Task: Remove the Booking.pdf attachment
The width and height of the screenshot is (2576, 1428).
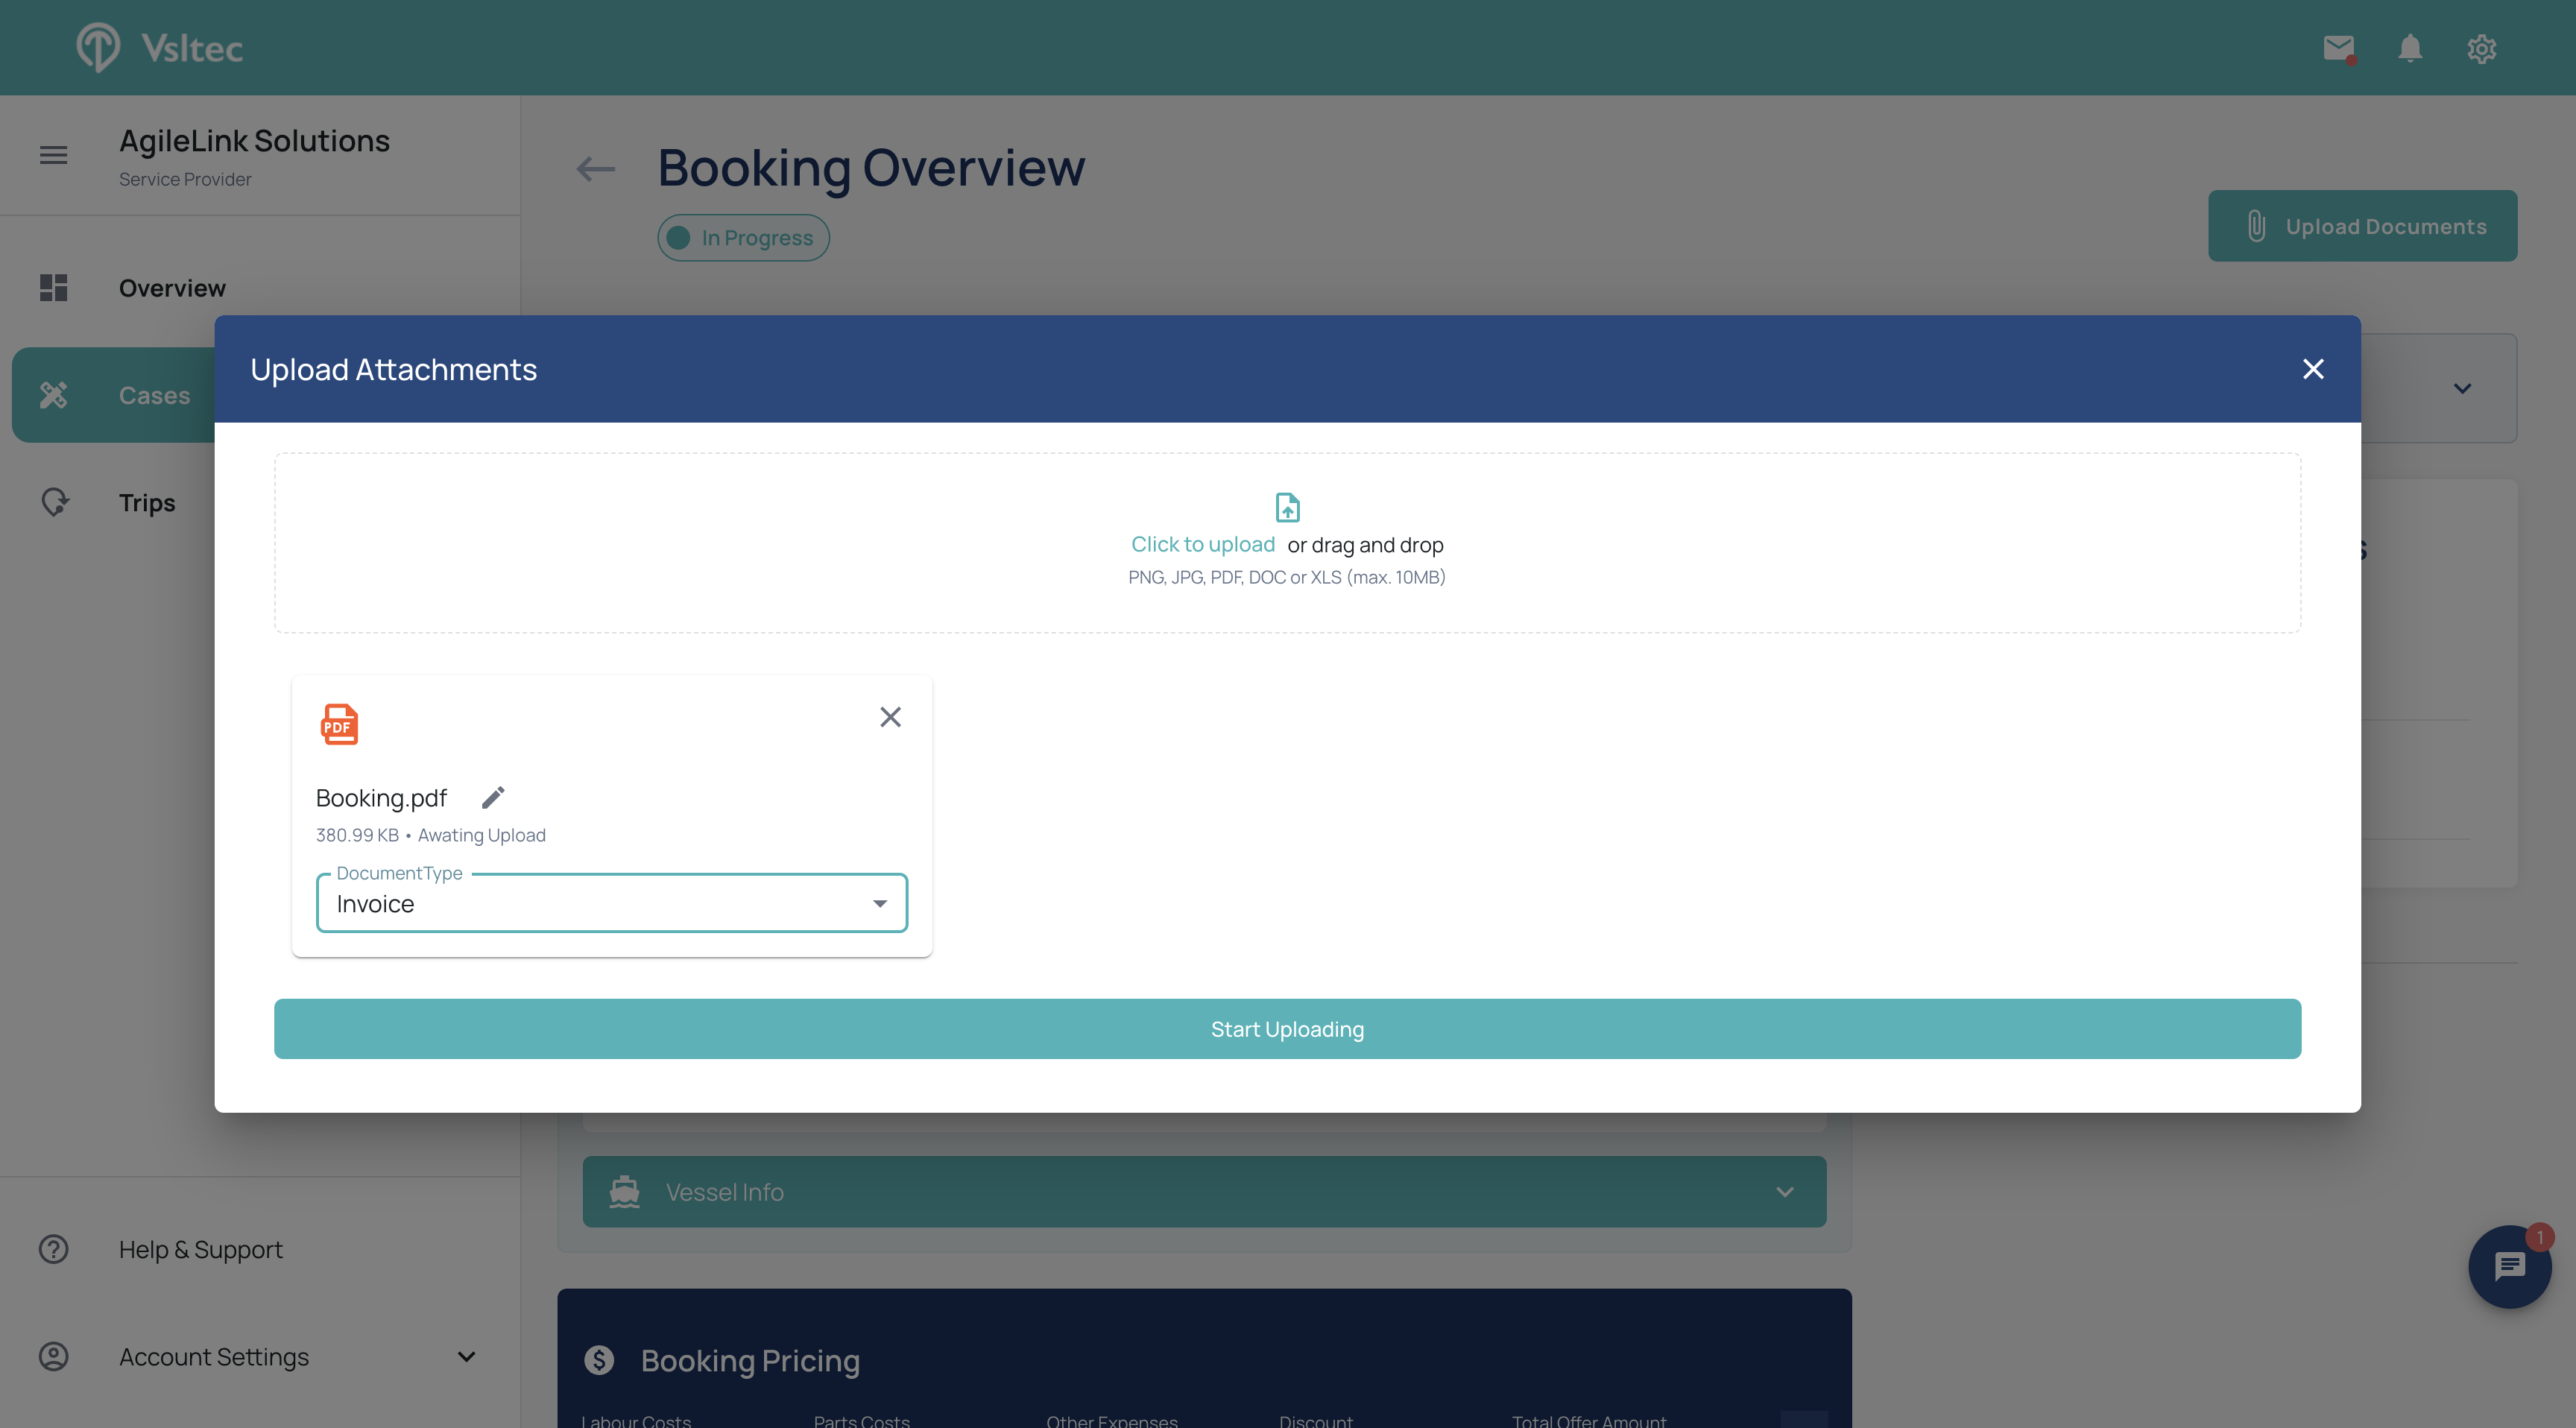Action: 890,717
